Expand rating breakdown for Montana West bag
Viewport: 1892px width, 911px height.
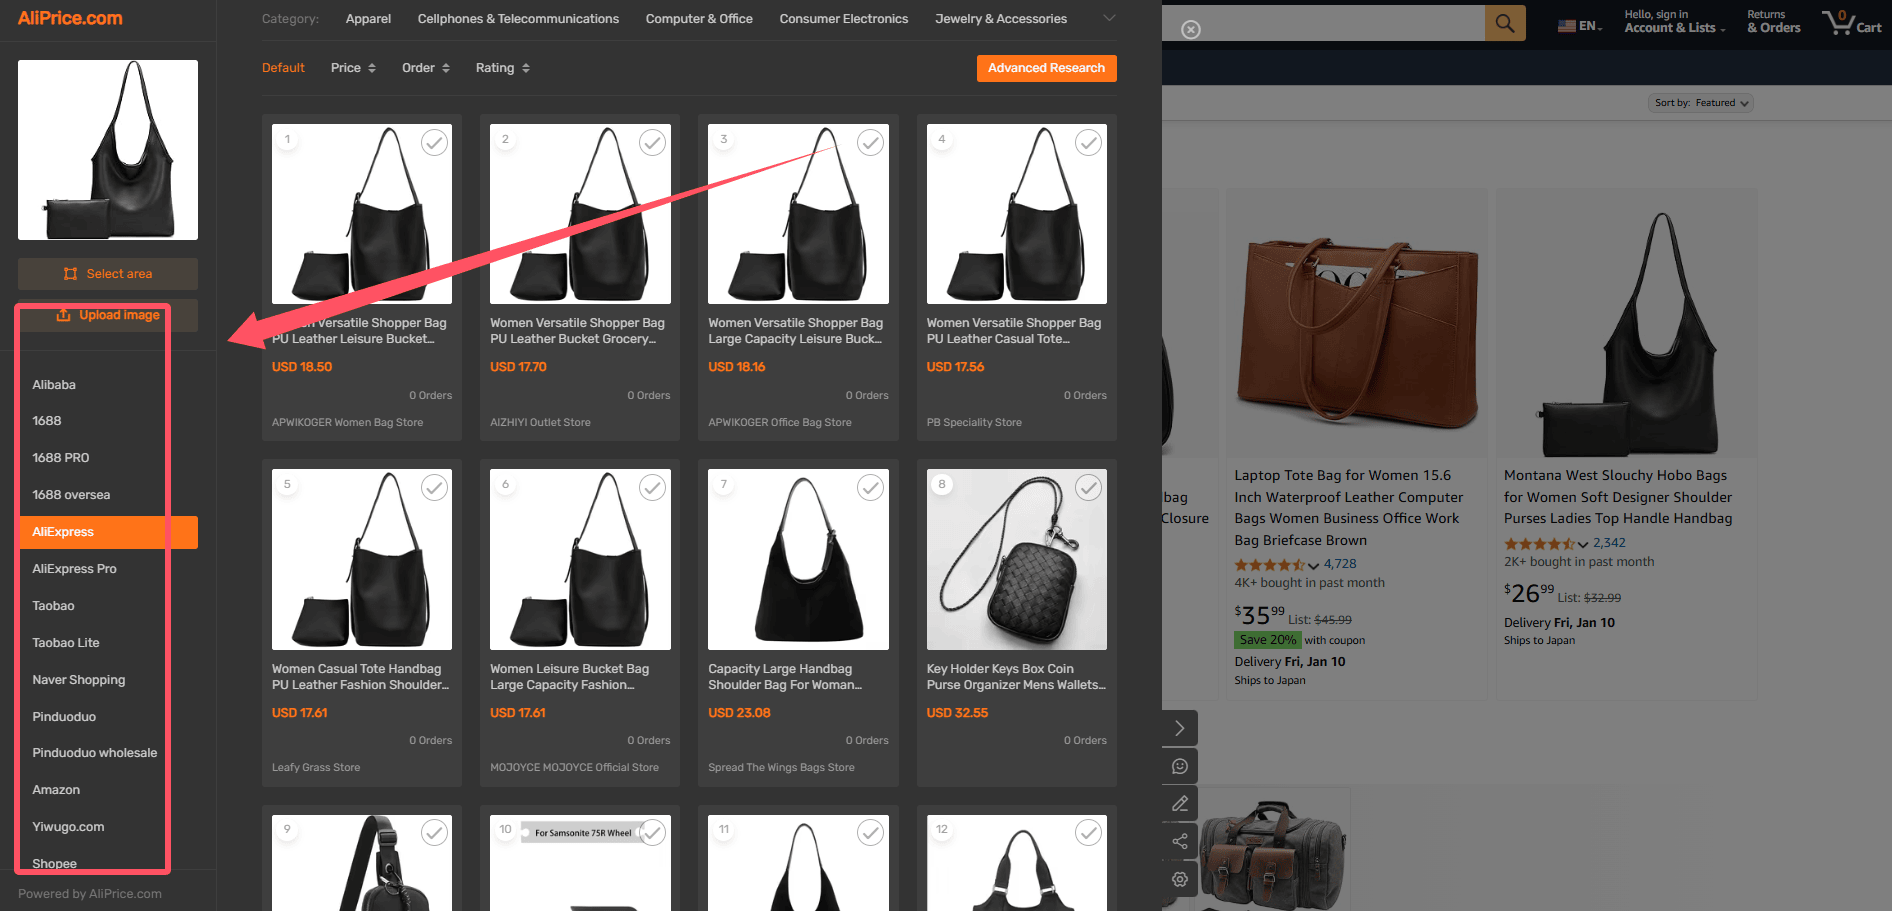point(1583,544)
